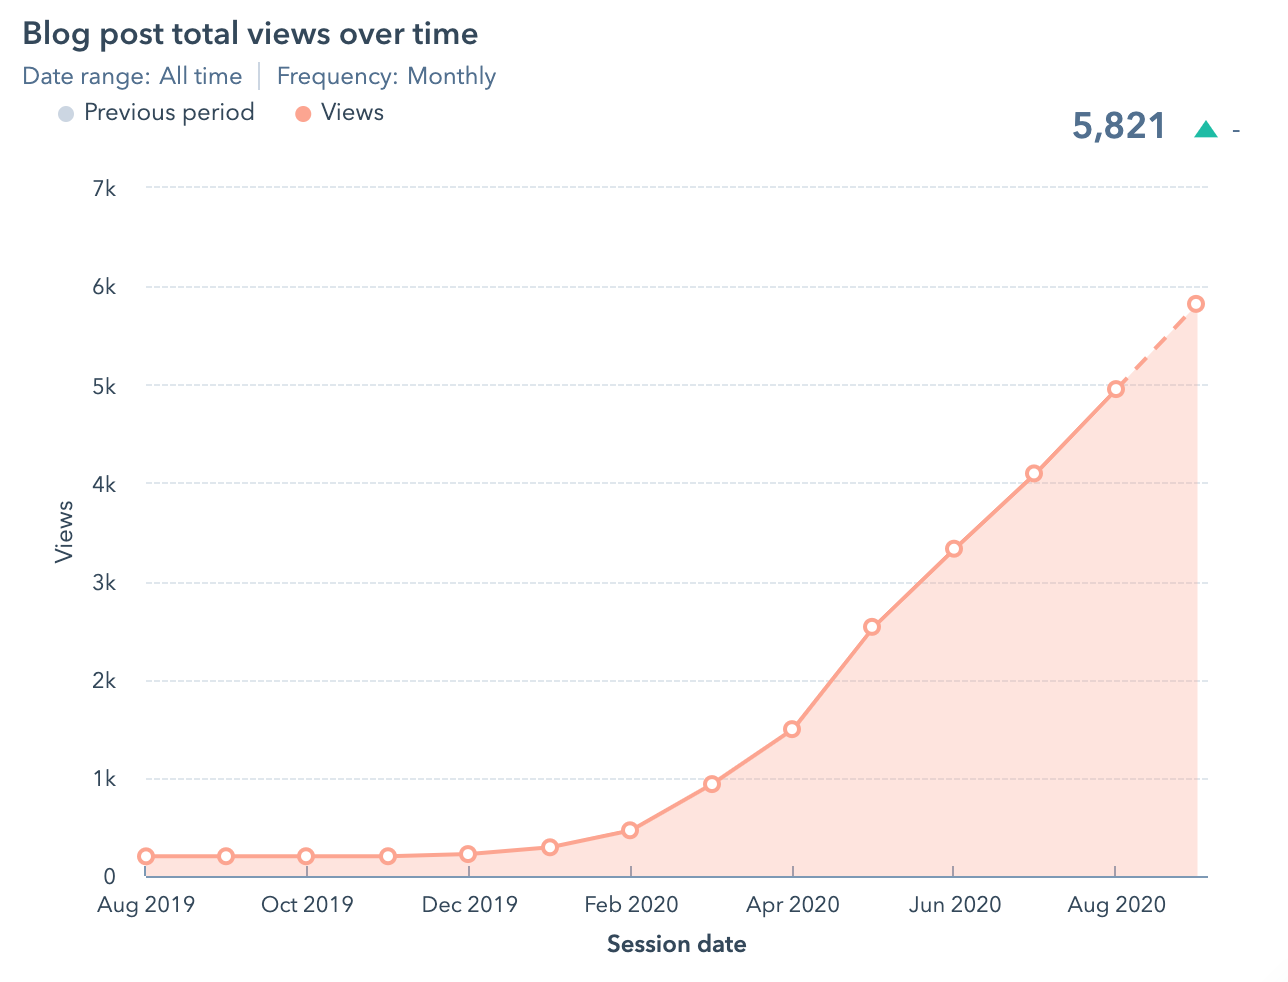Click the 1k y-axis label
The width and height of the screenshot is (1288, 982).
coord(104,779)
